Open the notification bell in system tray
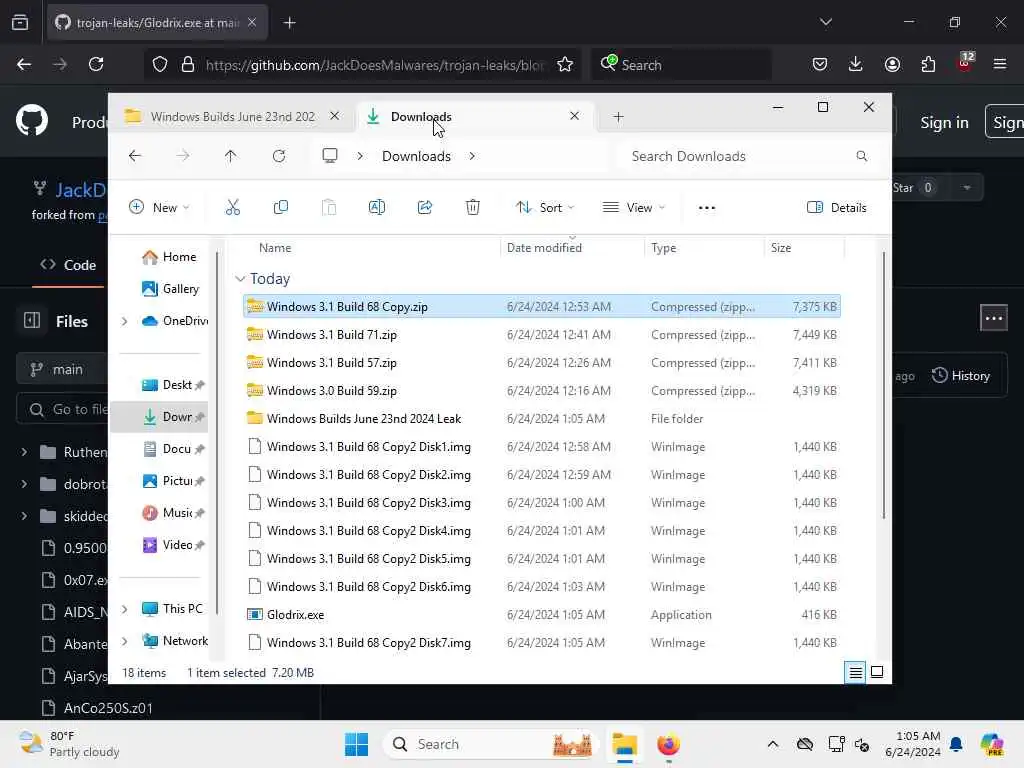The image size is (1024, 768). [956, 744]
